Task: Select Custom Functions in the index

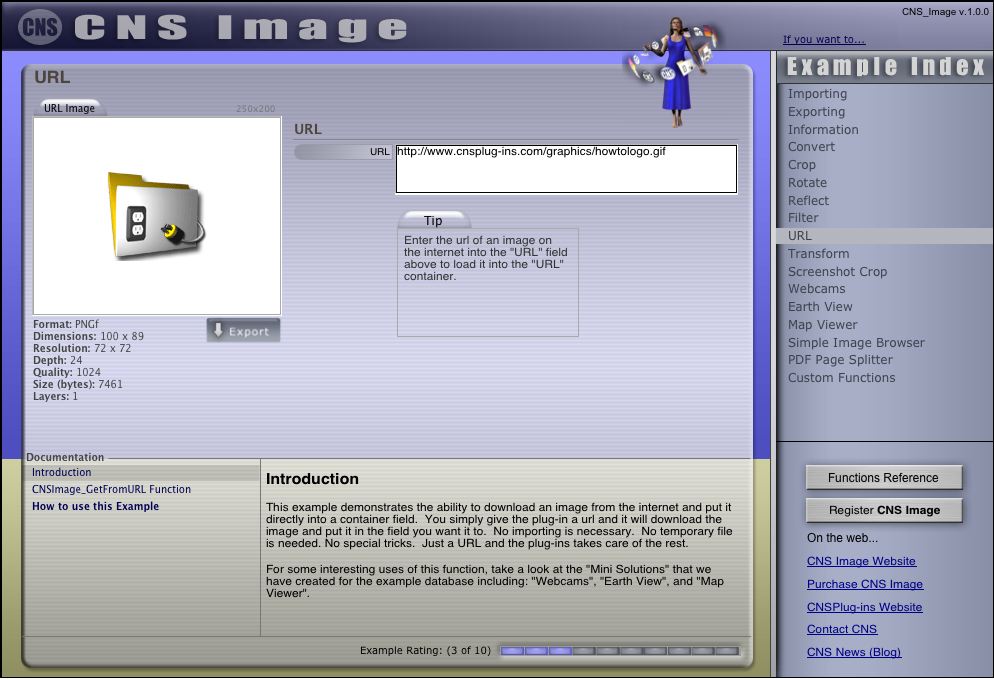Action: pyautogui.click(x=841, y=377)
